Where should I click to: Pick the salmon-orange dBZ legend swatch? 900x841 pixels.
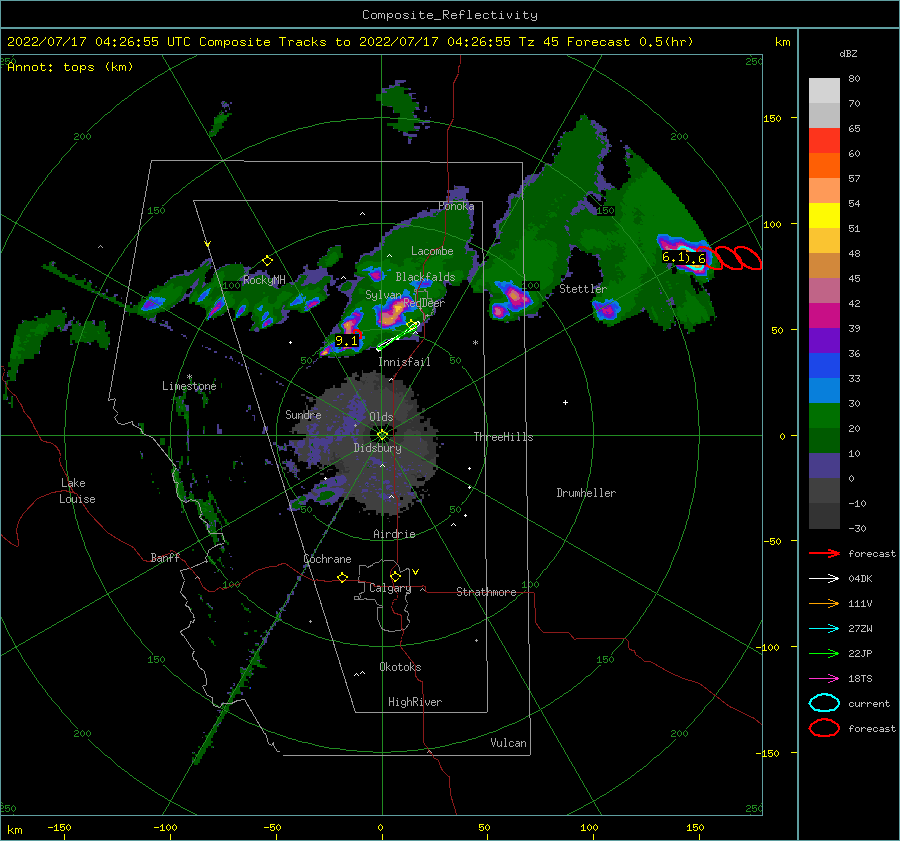click(824, 190)
